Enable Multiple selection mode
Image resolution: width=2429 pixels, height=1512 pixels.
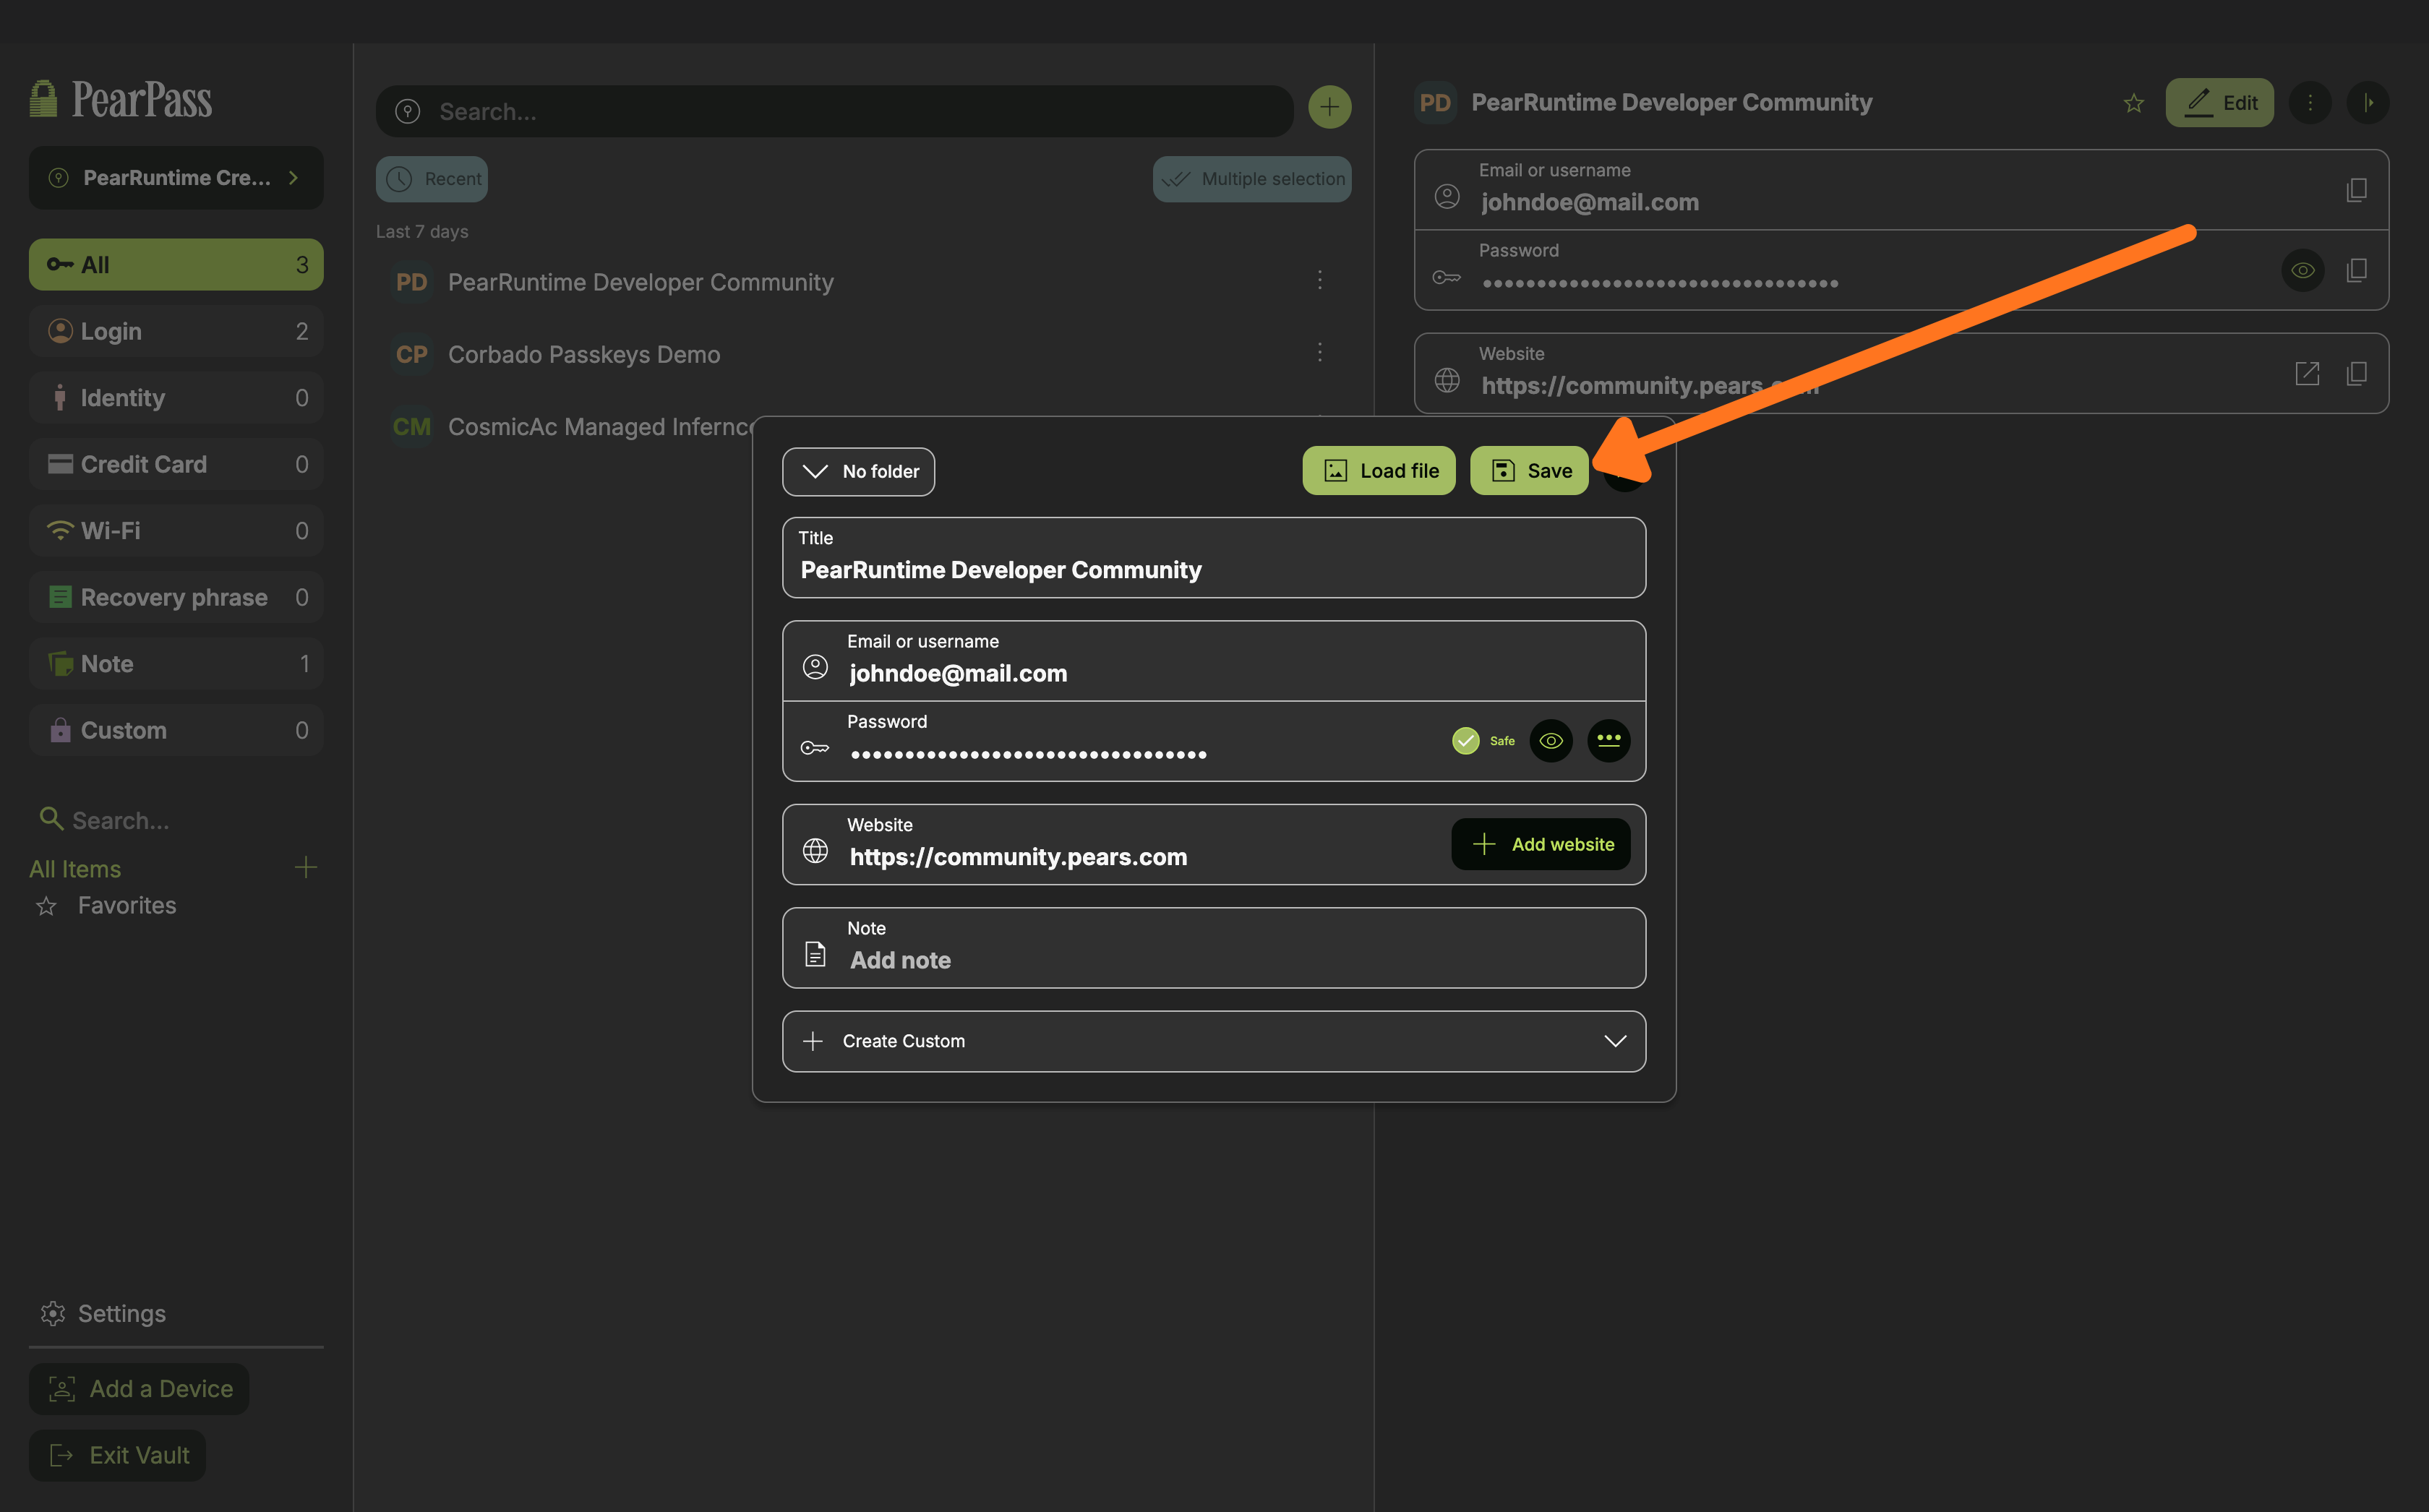click(x=1252, y=179)
